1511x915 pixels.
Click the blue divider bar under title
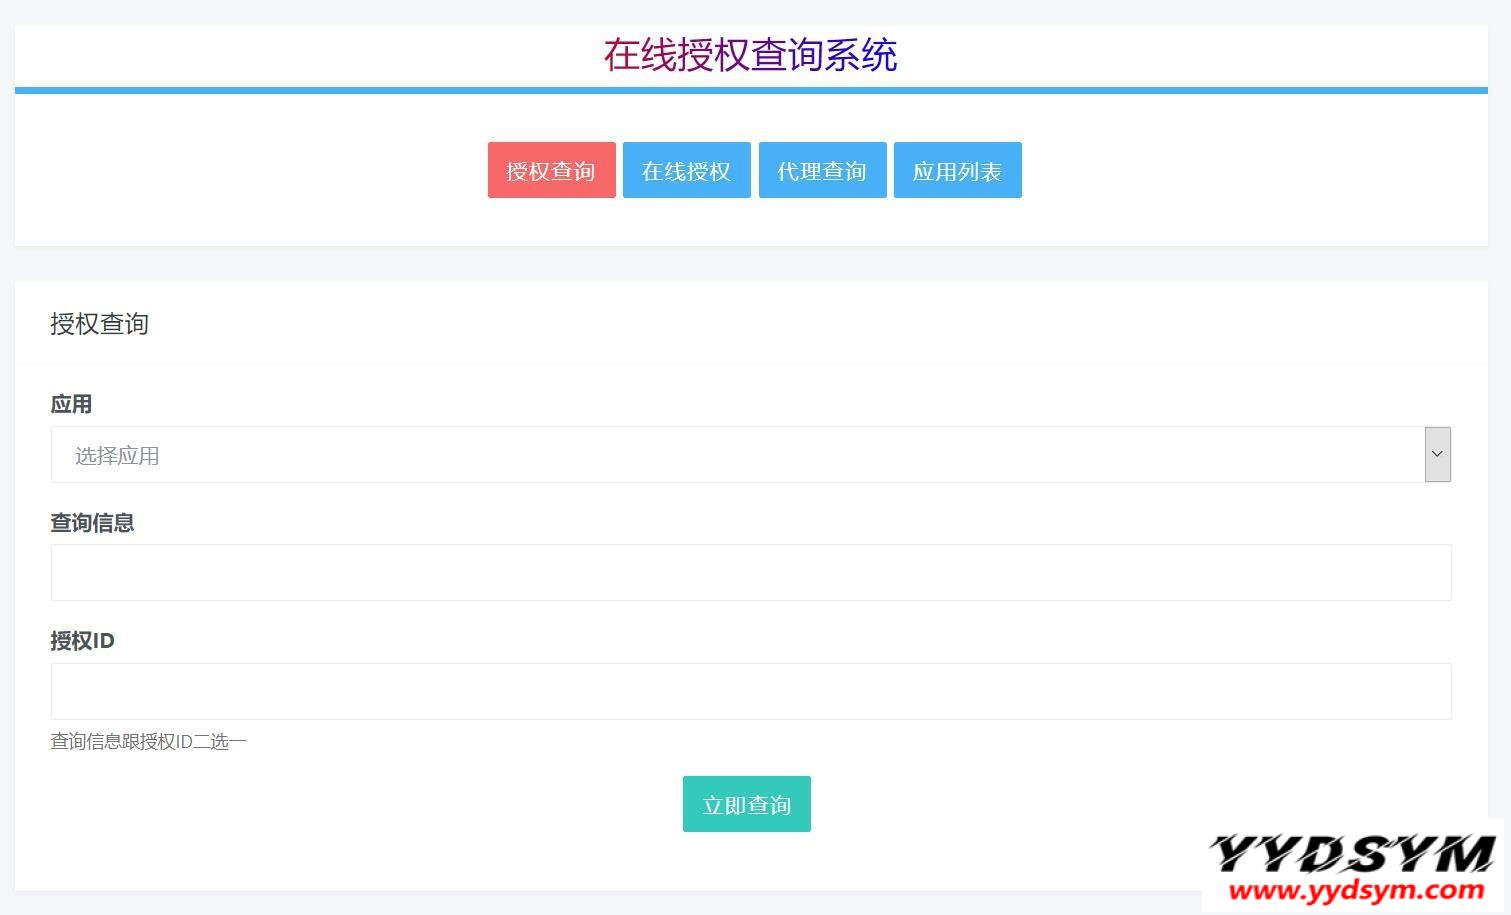pos(750,90)
